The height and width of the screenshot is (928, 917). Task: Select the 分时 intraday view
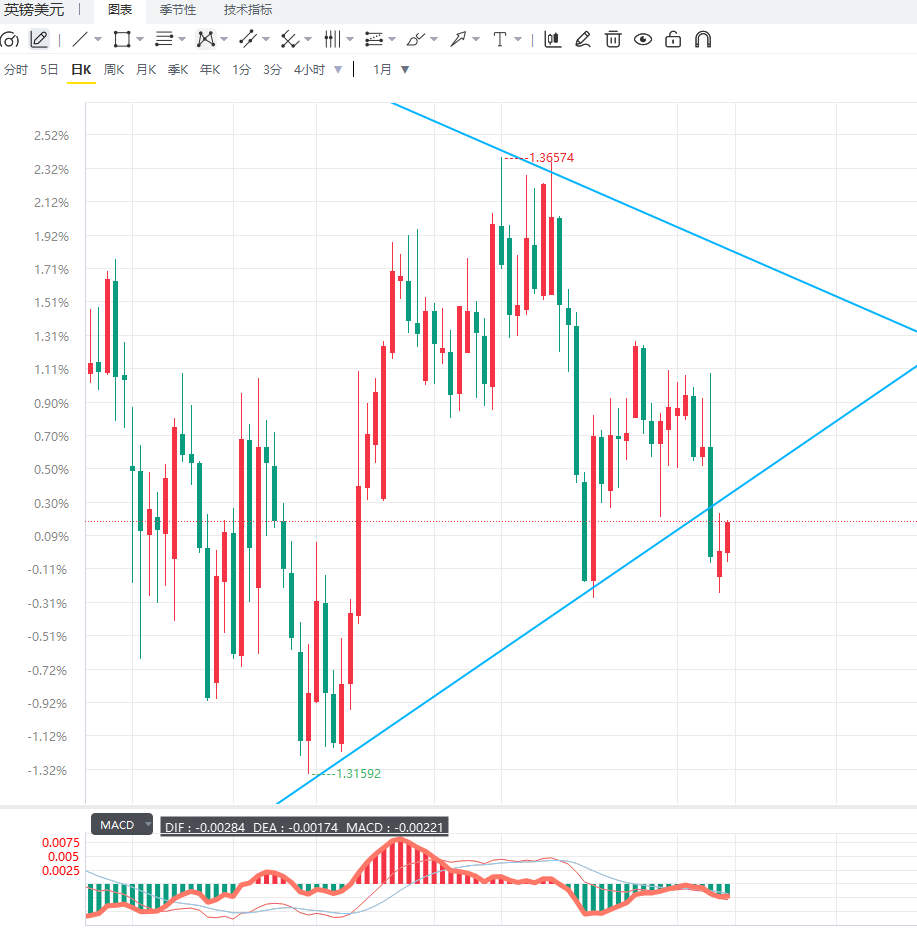point(16,70)
